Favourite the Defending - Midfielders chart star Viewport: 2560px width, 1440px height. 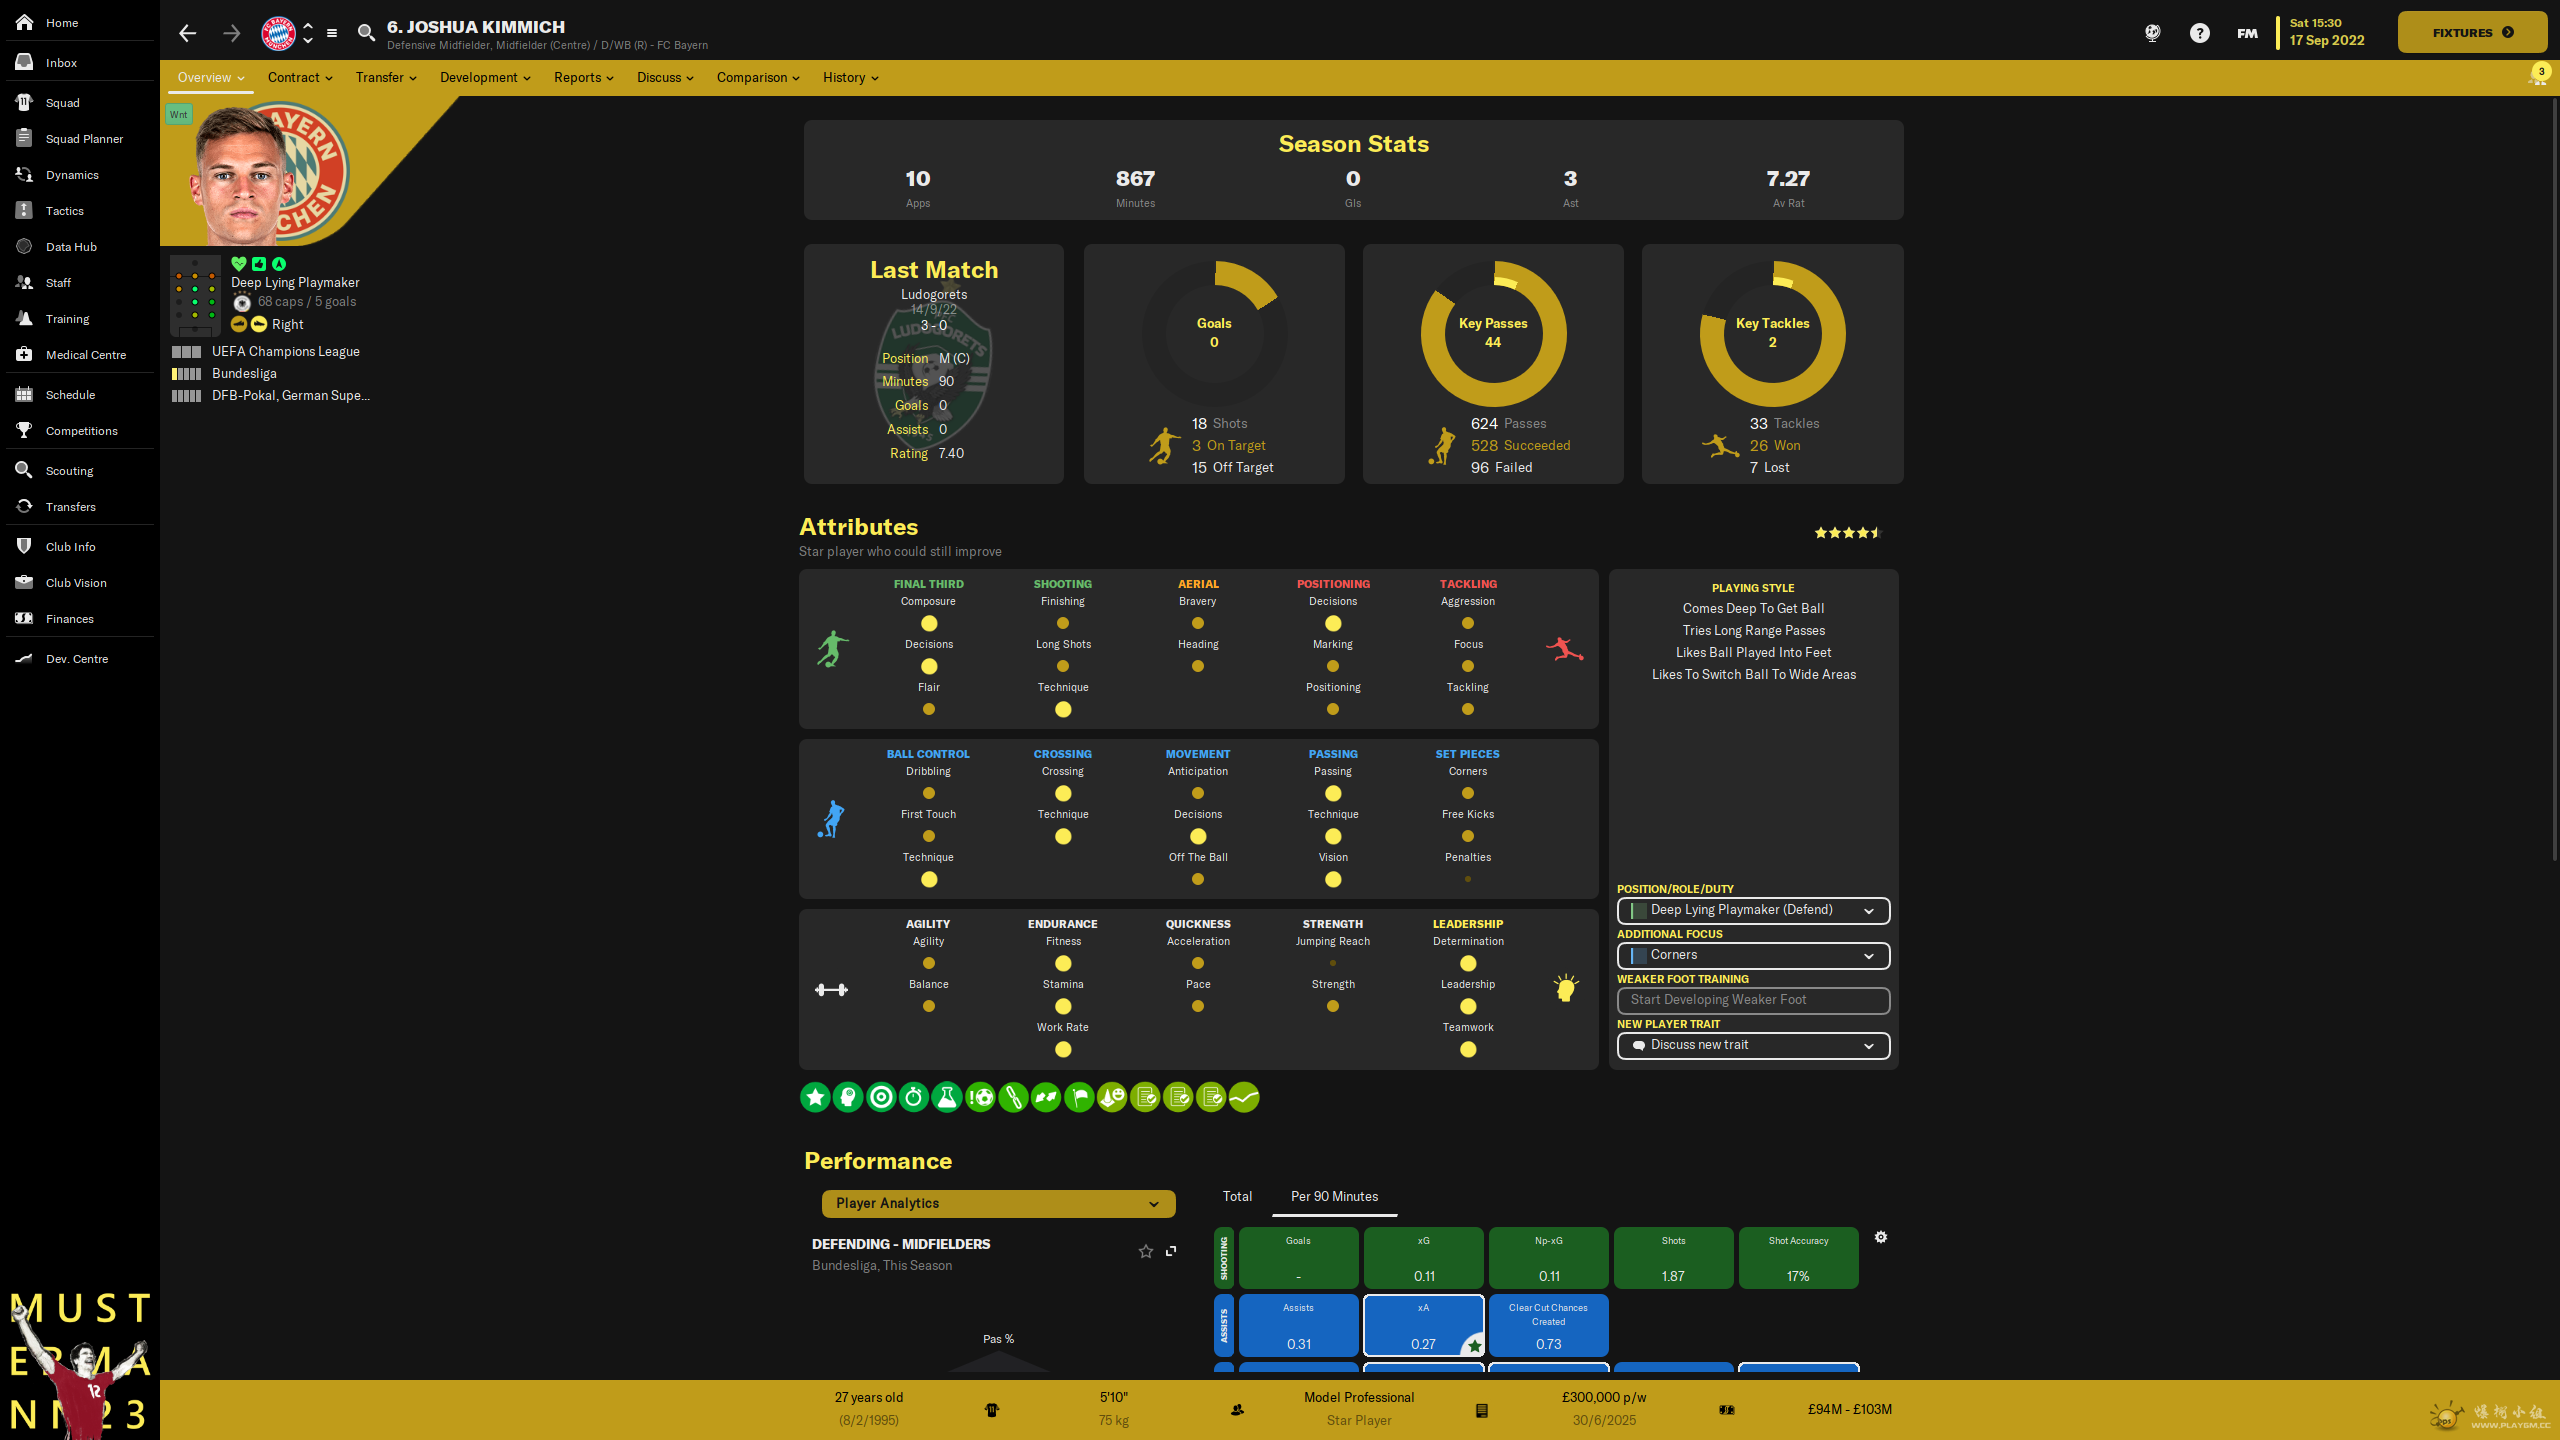click(1146, 1251)
